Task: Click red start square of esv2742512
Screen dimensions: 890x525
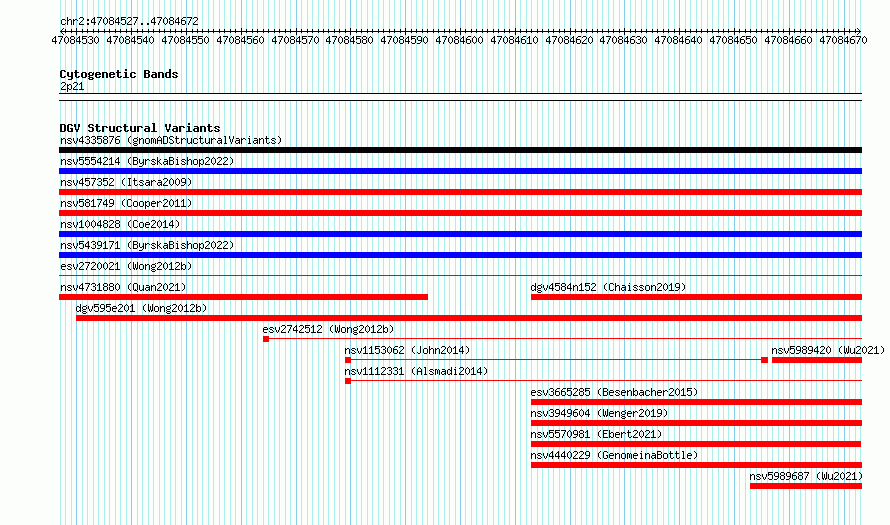Action: click(x=266, y=339)
